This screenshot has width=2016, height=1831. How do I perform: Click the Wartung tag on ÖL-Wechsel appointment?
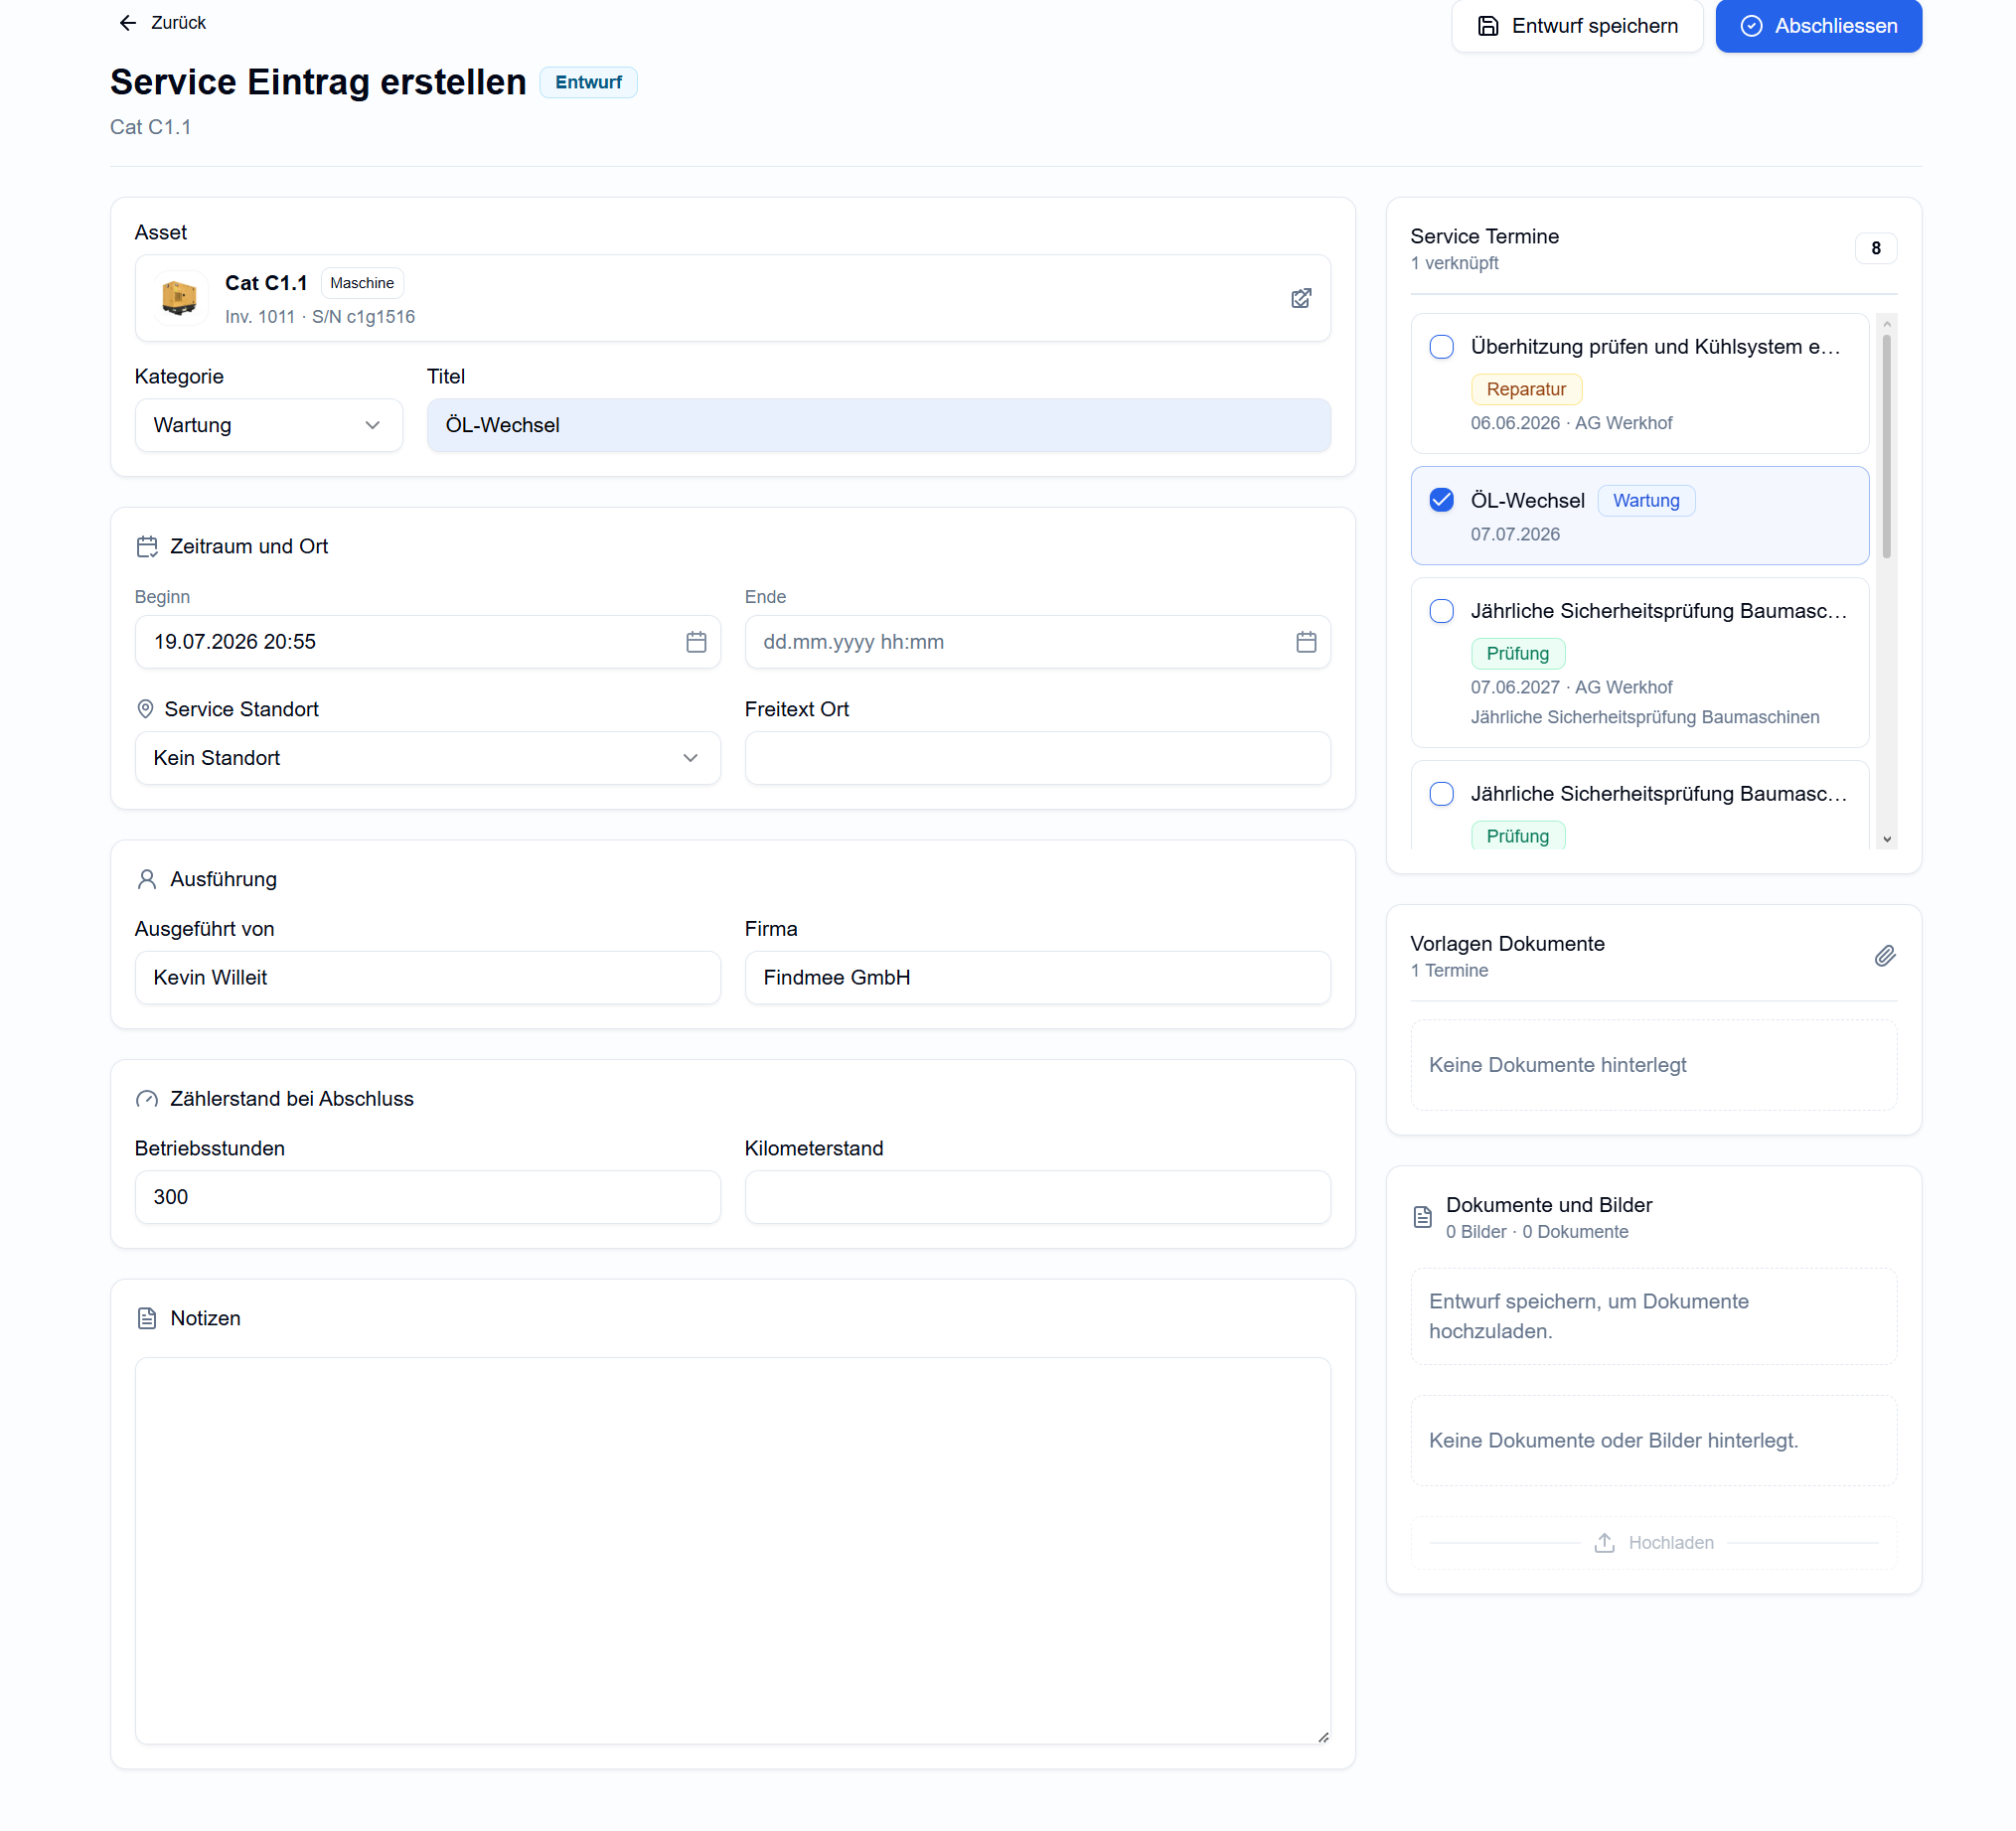[1645, 501]
